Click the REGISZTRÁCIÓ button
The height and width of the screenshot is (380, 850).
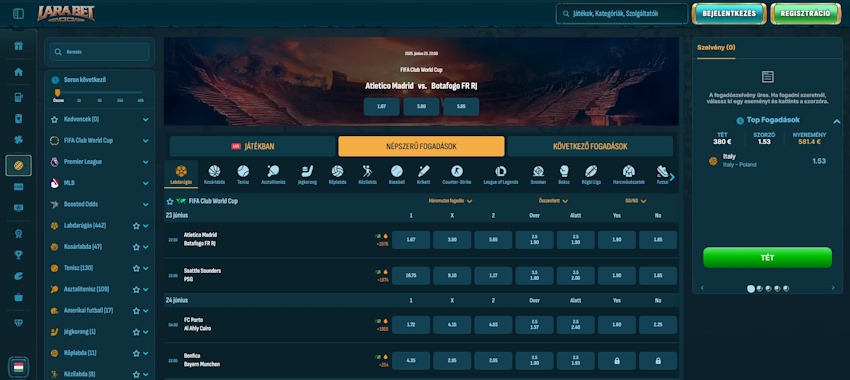tap(806, 14)
